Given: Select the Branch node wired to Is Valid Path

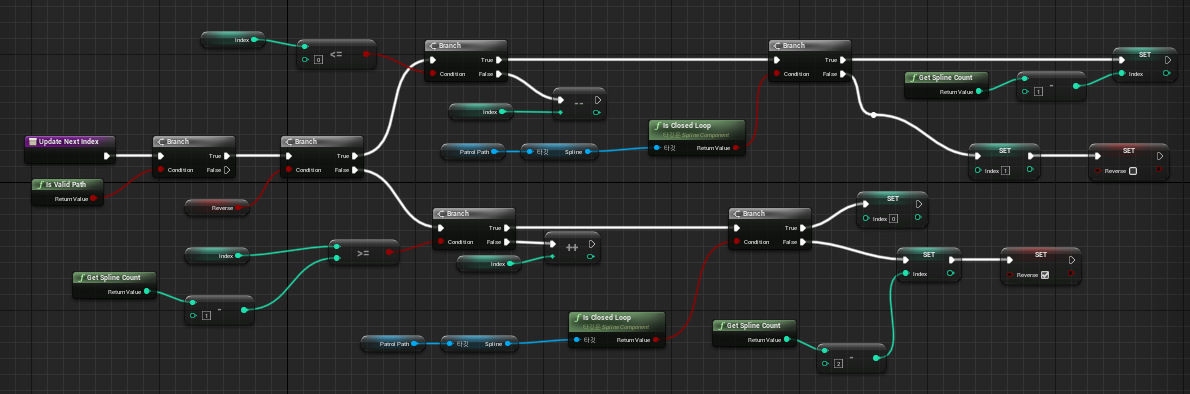Looking at the screenshot, I should [x=194, y=156].
